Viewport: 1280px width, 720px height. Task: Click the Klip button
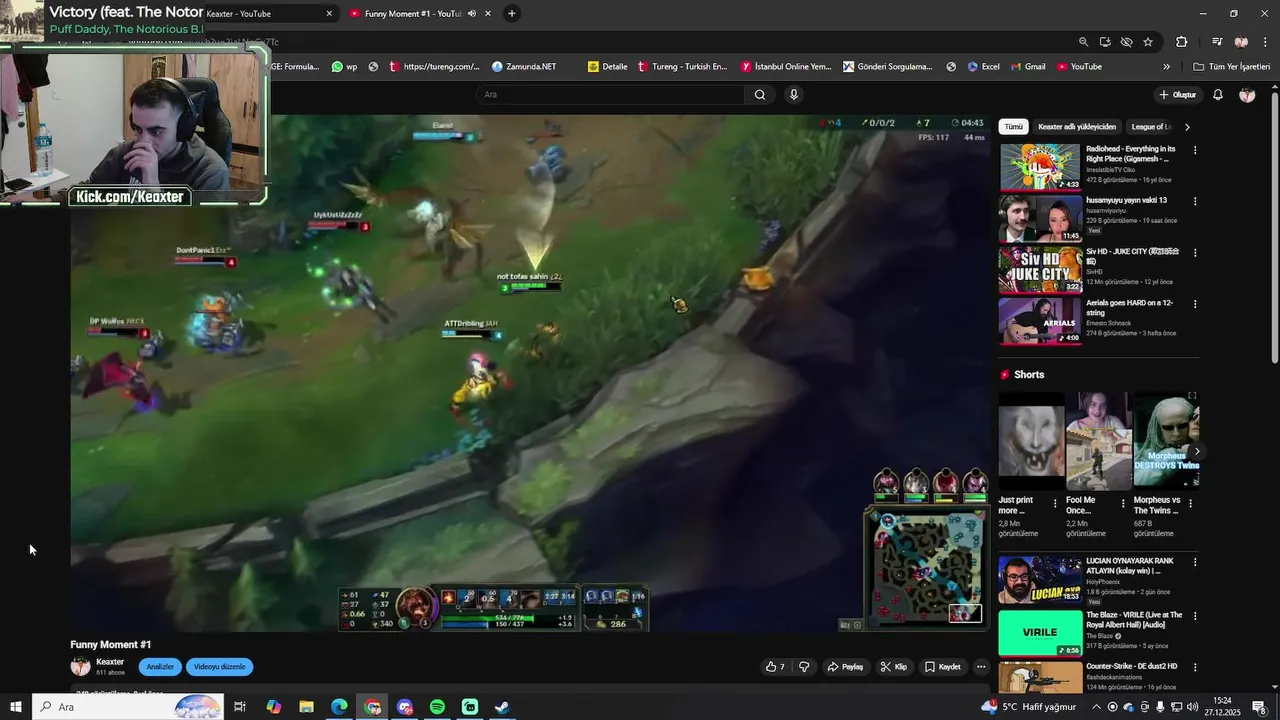[x=894, y=667]
